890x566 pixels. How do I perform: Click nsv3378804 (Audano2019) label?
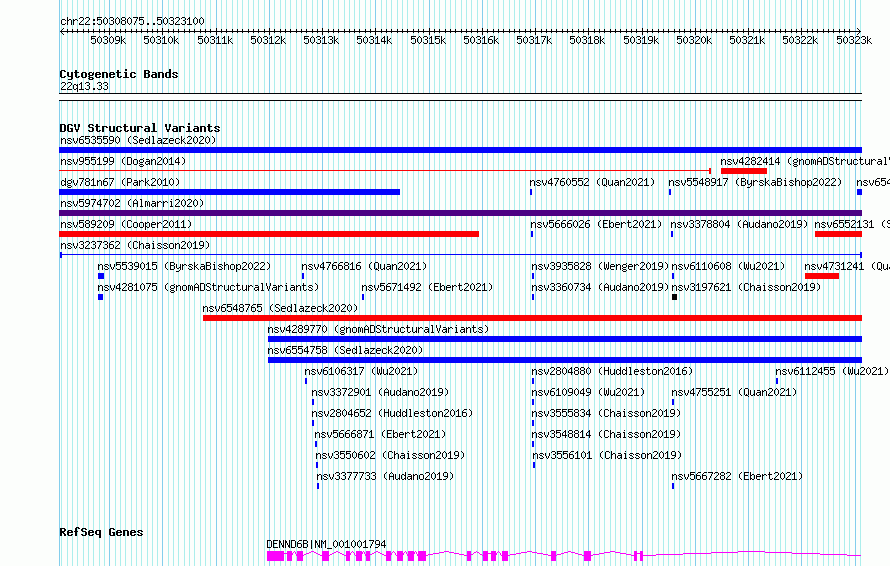click(739, 224)
